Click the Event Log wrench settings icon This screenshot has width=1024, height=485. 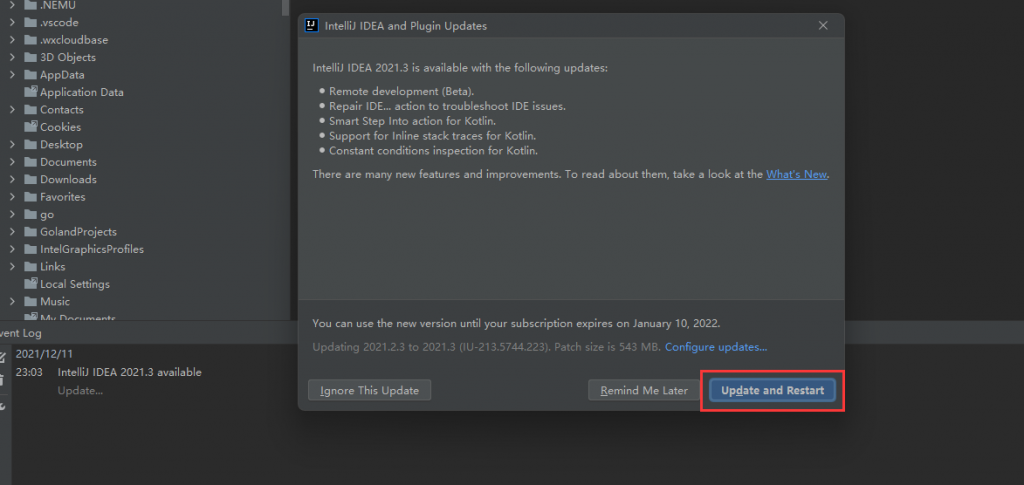coord(3,406)
